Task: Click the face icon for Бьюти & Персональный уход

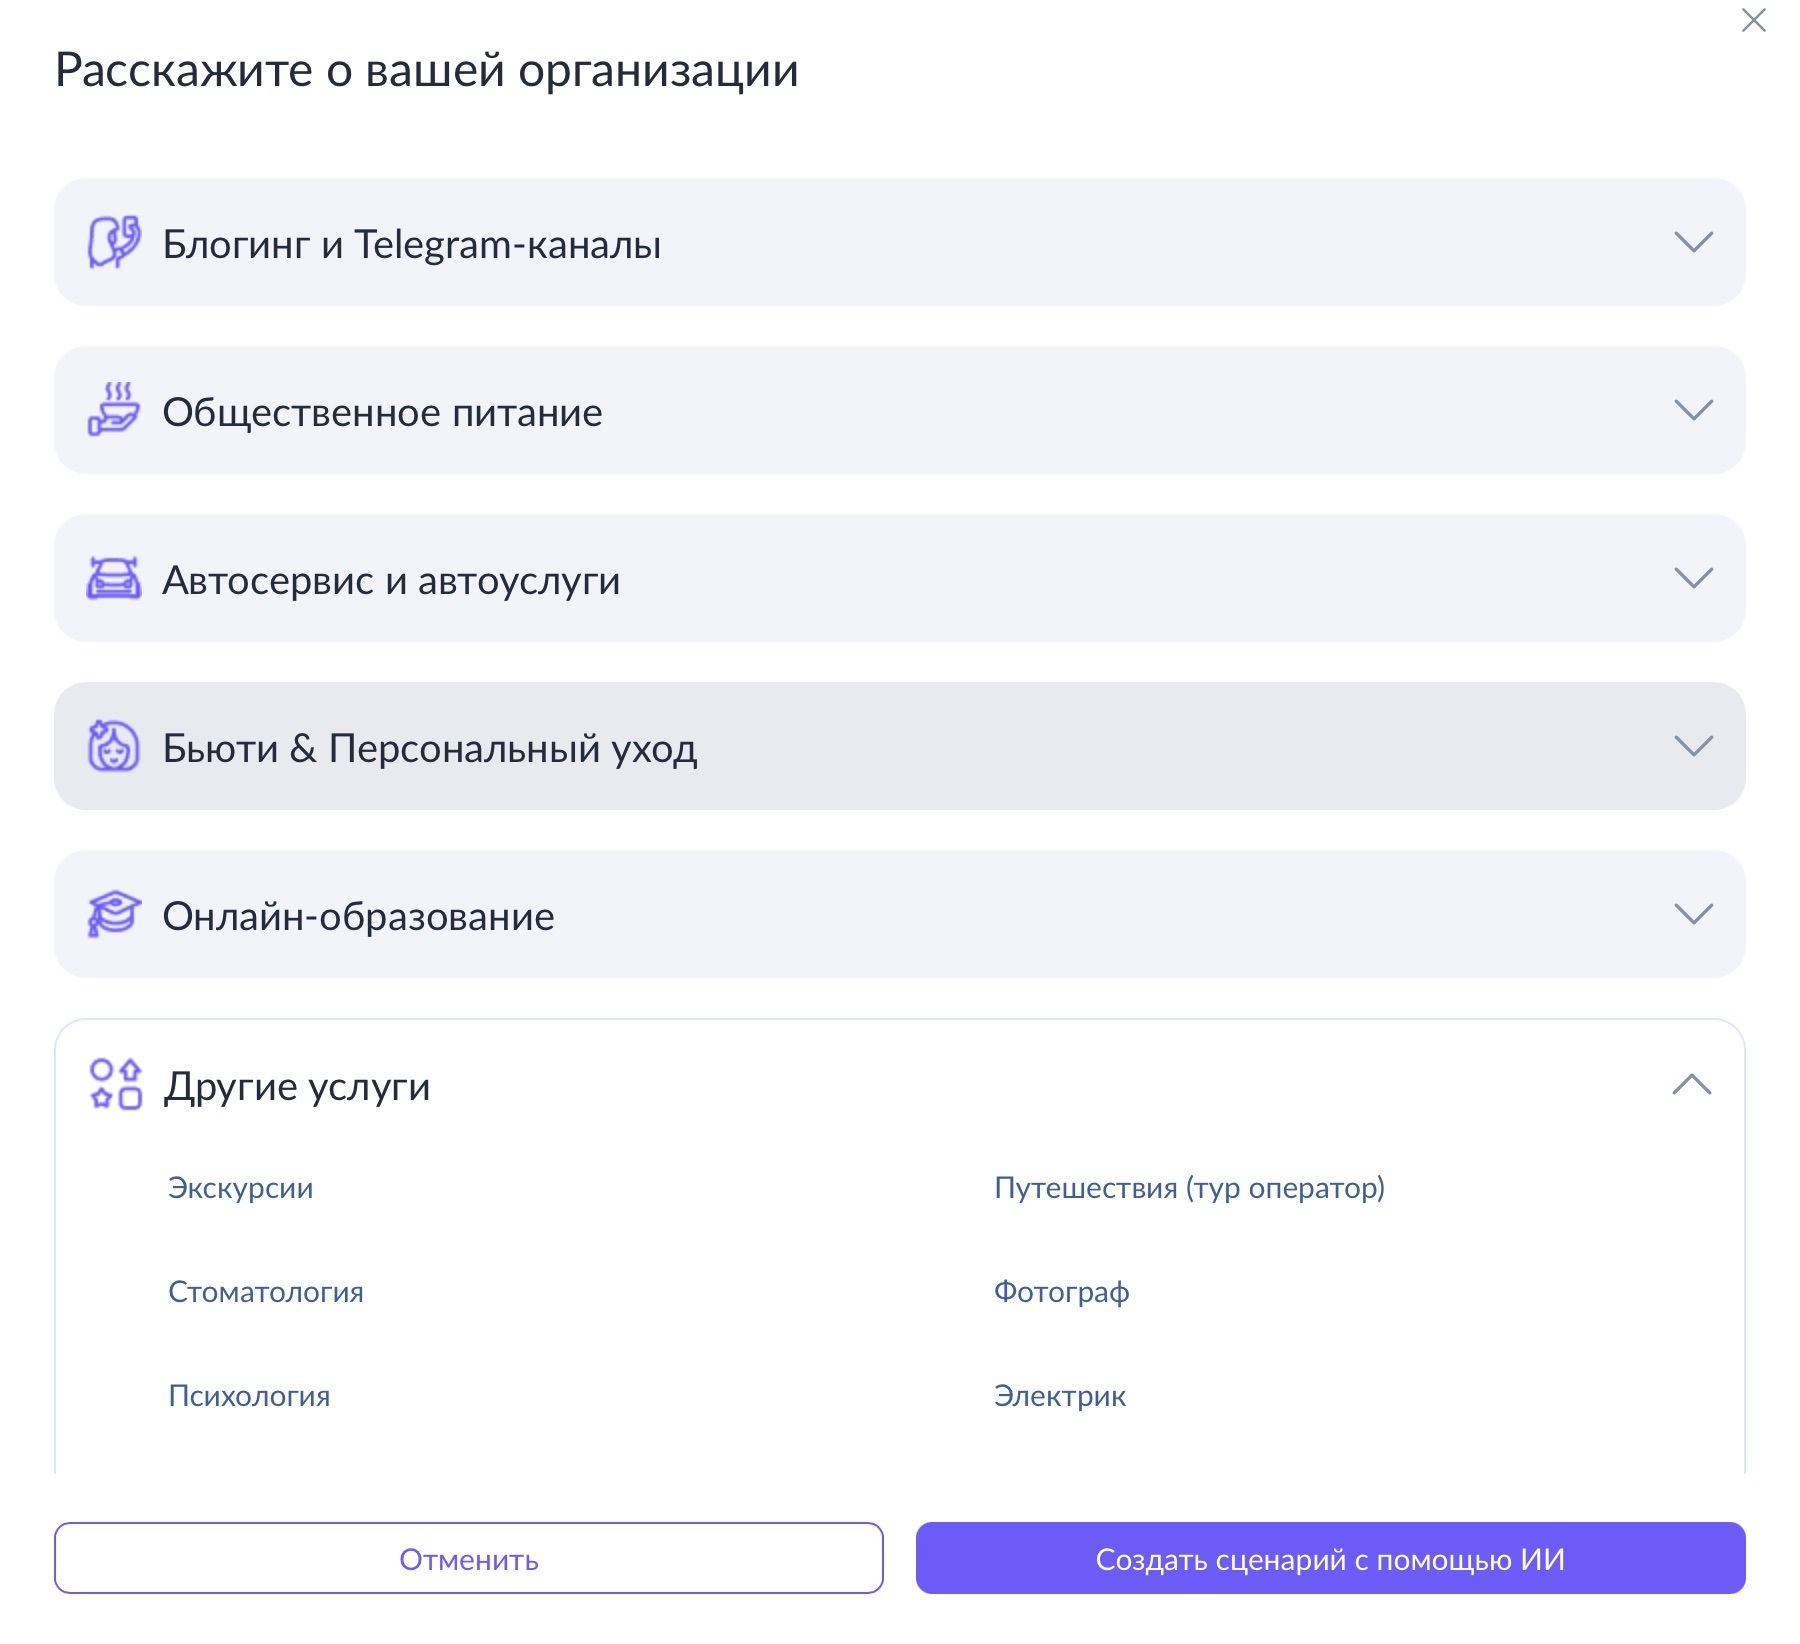Action: click(x=113, y=746)
